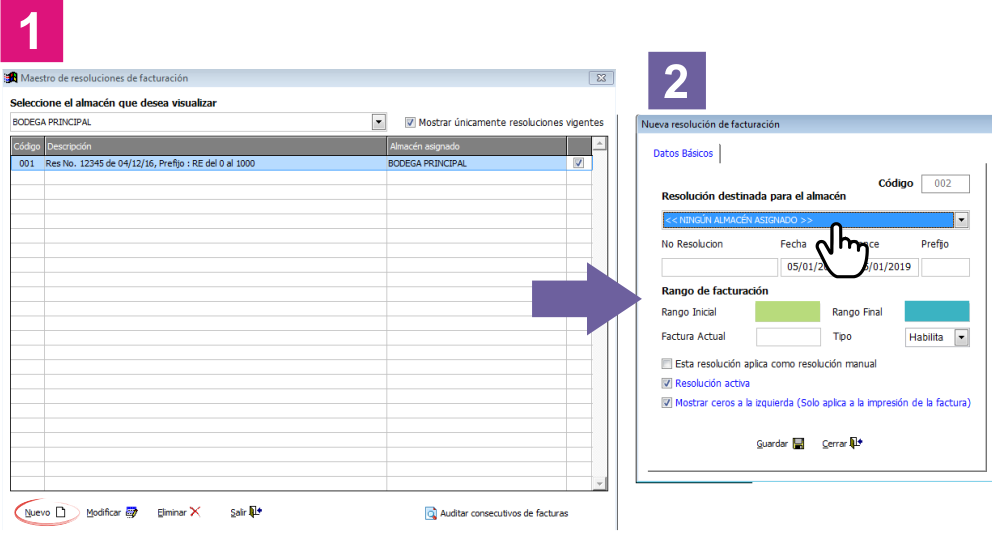The height and width of the screenshot is (553, 1000).
Task: Toggle Mostrar únicamente resoluciones vigentes checkbox
Action: 410,122
